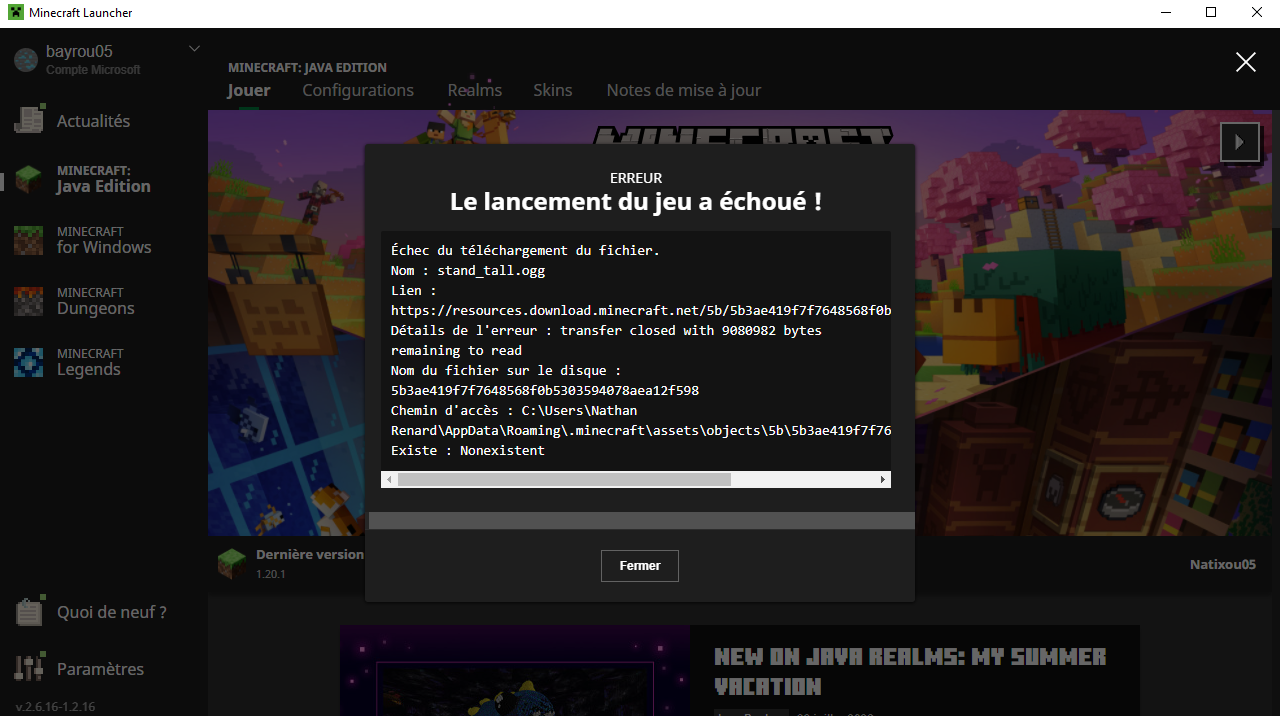Open the Minecraft Legends icon
The image size is (1280, 716).
point(29,363)
